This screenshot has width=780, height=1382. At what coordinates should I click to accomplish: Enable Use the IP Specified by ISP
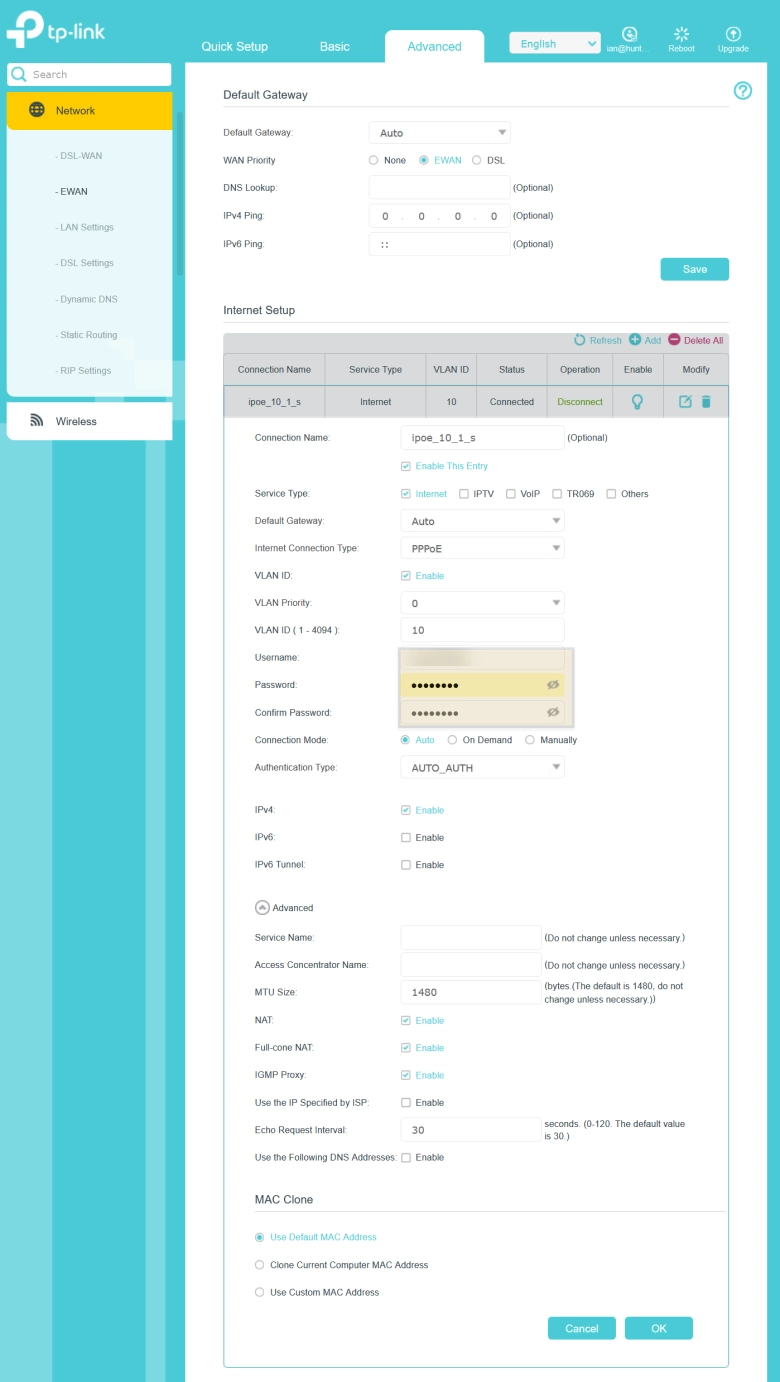click(x=406, y=1102)
